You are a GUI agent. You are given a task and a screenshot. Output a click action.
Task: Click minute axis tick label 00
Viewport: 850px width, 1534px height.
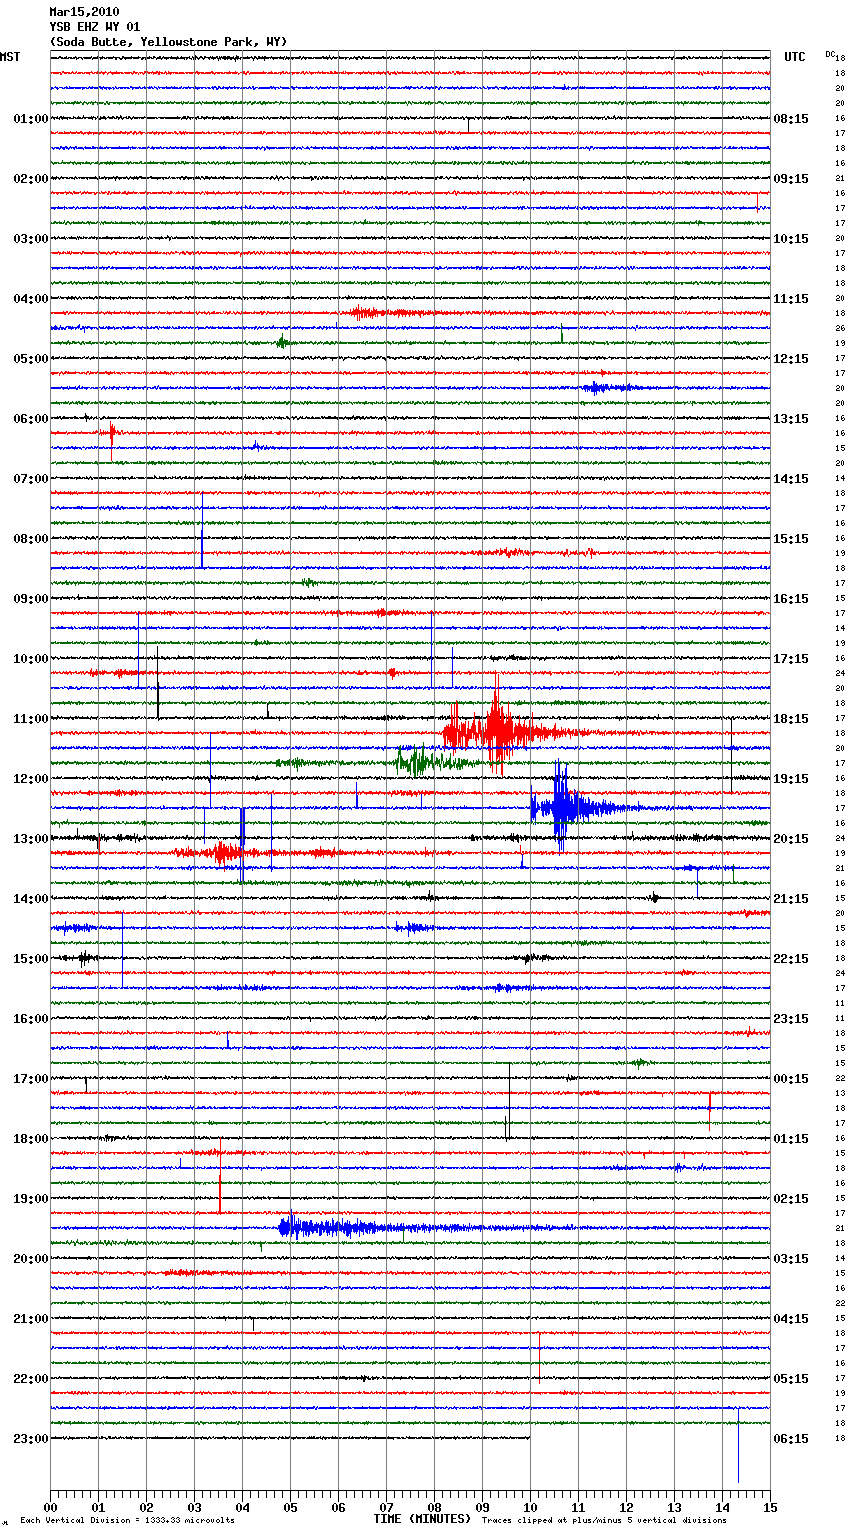(x=50, y=1507)
